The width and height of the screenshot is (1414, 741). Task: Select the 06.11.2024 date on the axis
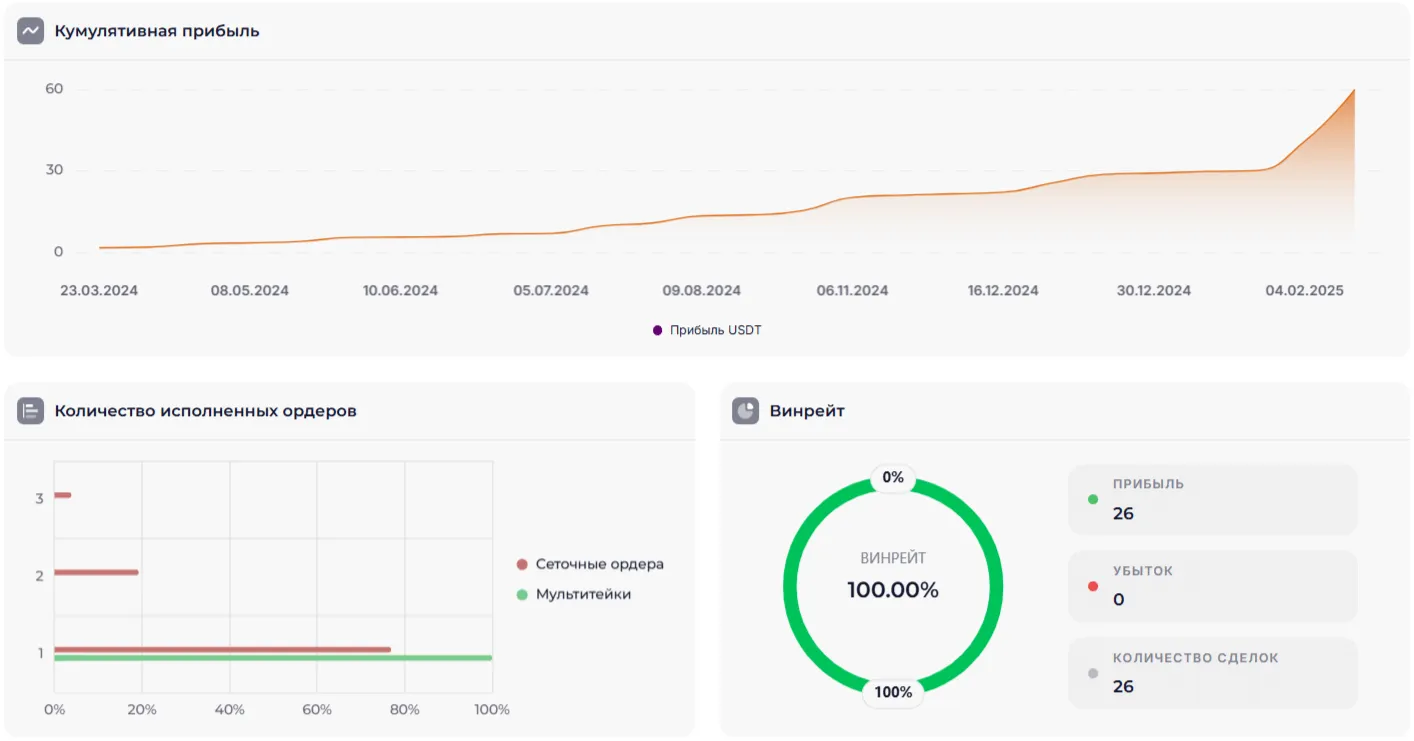[852, 291]
